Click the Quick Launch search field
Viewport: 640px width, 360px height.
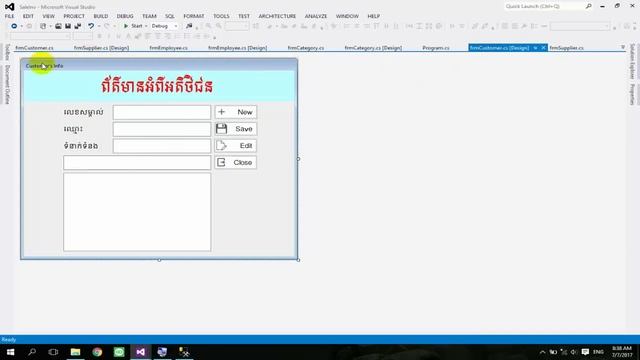[x=544, y=6]
